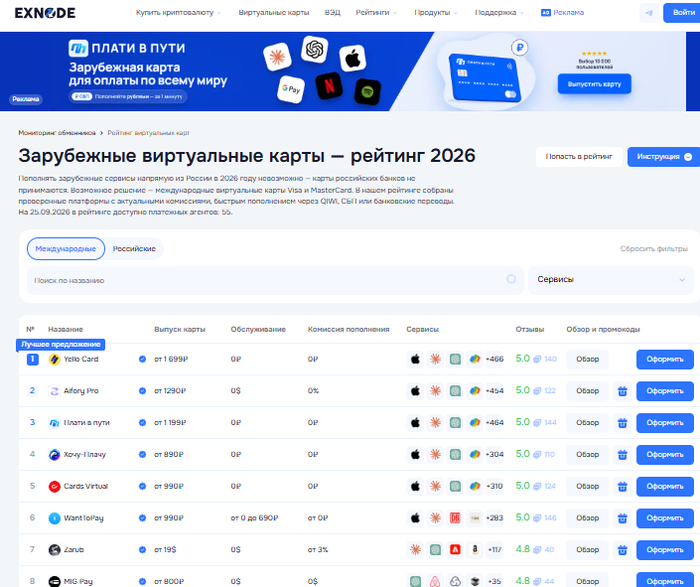
Task: Click Apple service icon in Yello Card row
Action: (x=415, y=359)
